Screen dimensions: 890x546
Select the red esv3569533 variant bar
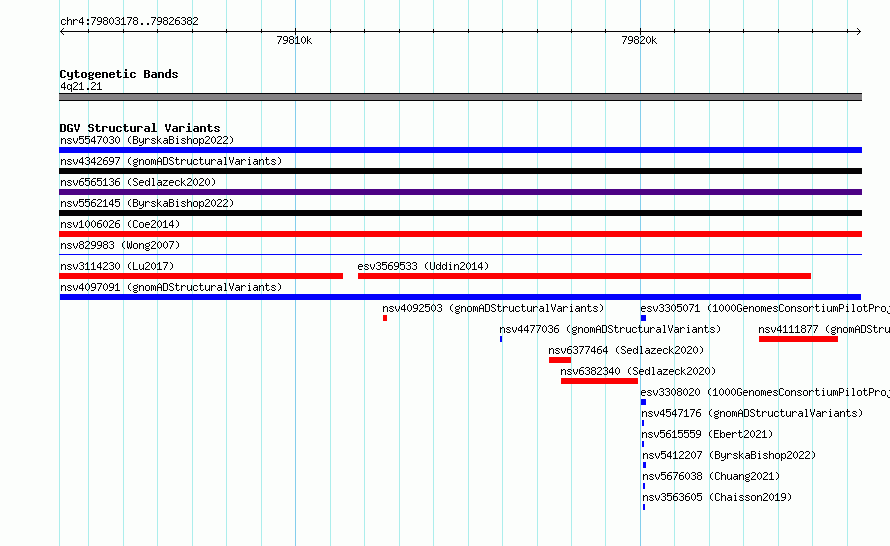[584, 276]
